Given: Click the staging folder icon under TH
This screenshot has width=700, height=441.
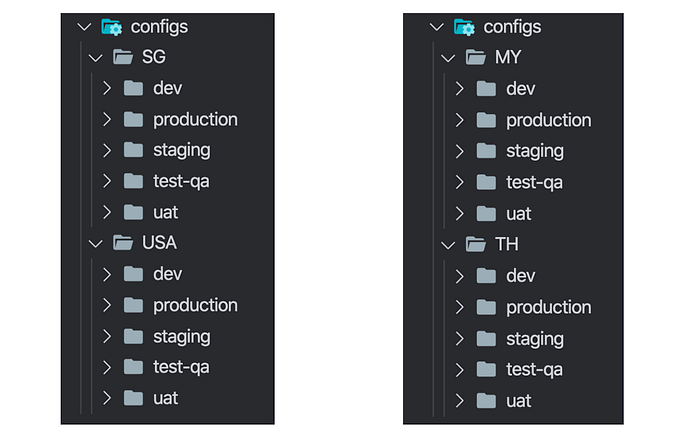Looking at the screenshot, I should pos(487,338).
